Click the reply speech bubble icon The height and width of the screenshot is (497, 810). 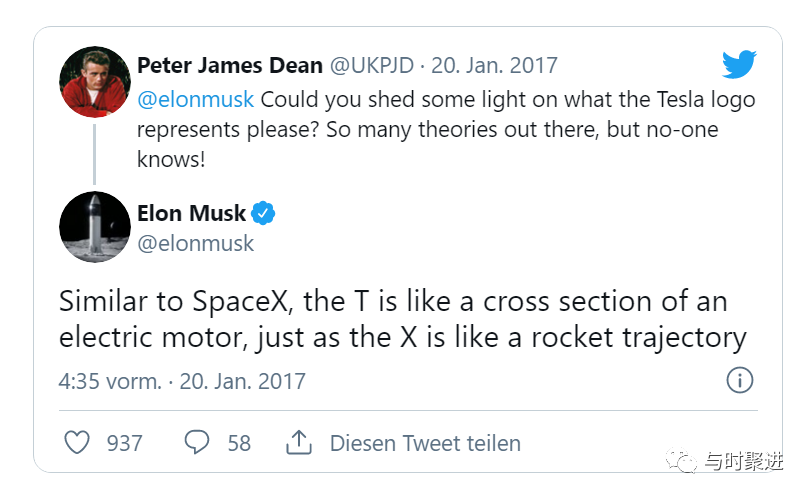[197, 442]
